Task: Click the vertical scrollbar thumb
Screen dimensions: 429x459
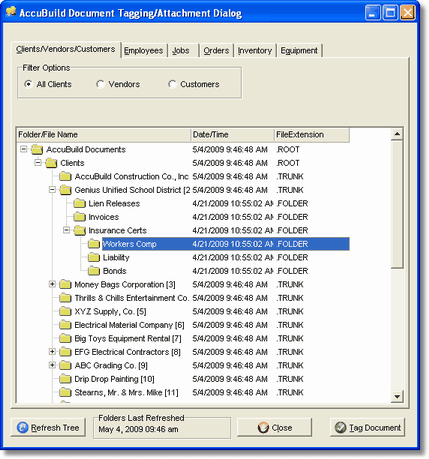Action: coord(397,204)
